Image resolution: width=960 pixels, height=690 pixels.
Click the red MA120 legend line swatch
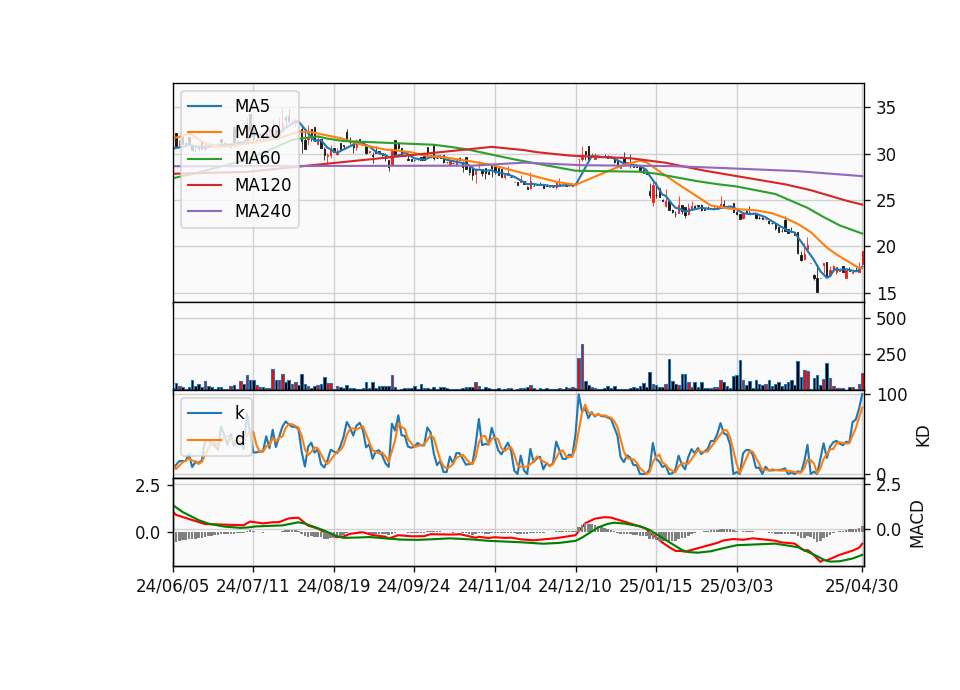(204, 185)
